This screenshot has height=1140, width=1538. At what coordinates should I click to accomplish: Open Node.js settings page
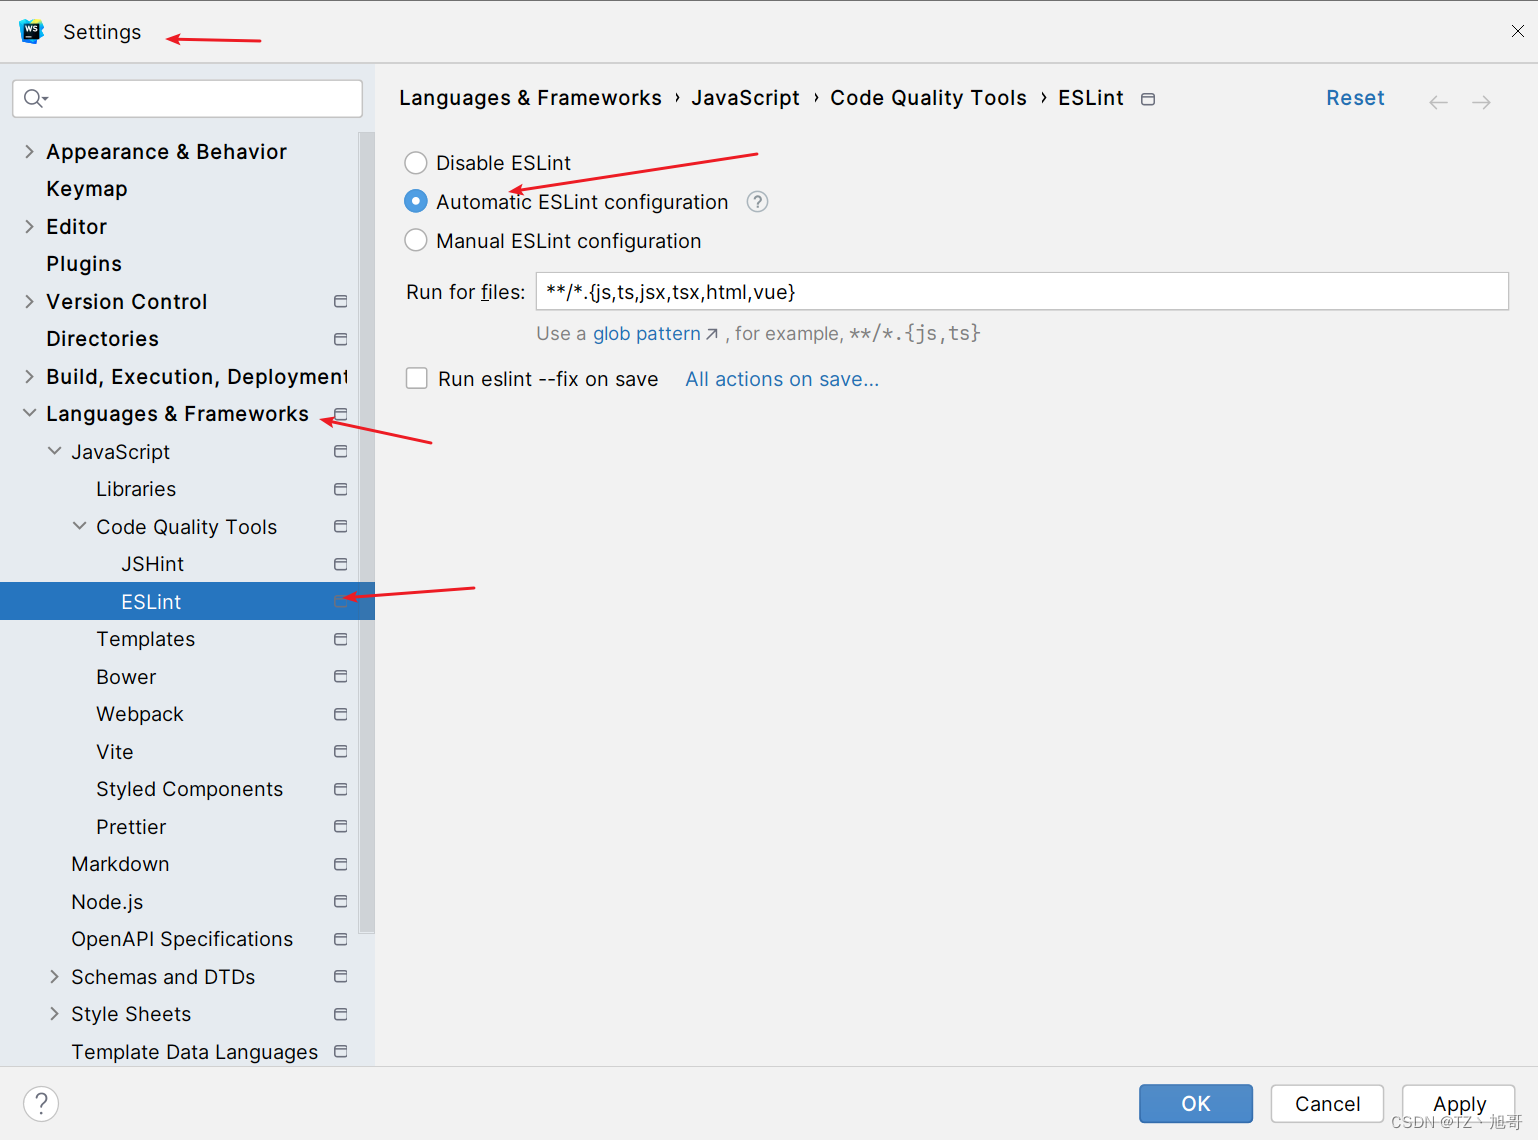coord(107,902)
